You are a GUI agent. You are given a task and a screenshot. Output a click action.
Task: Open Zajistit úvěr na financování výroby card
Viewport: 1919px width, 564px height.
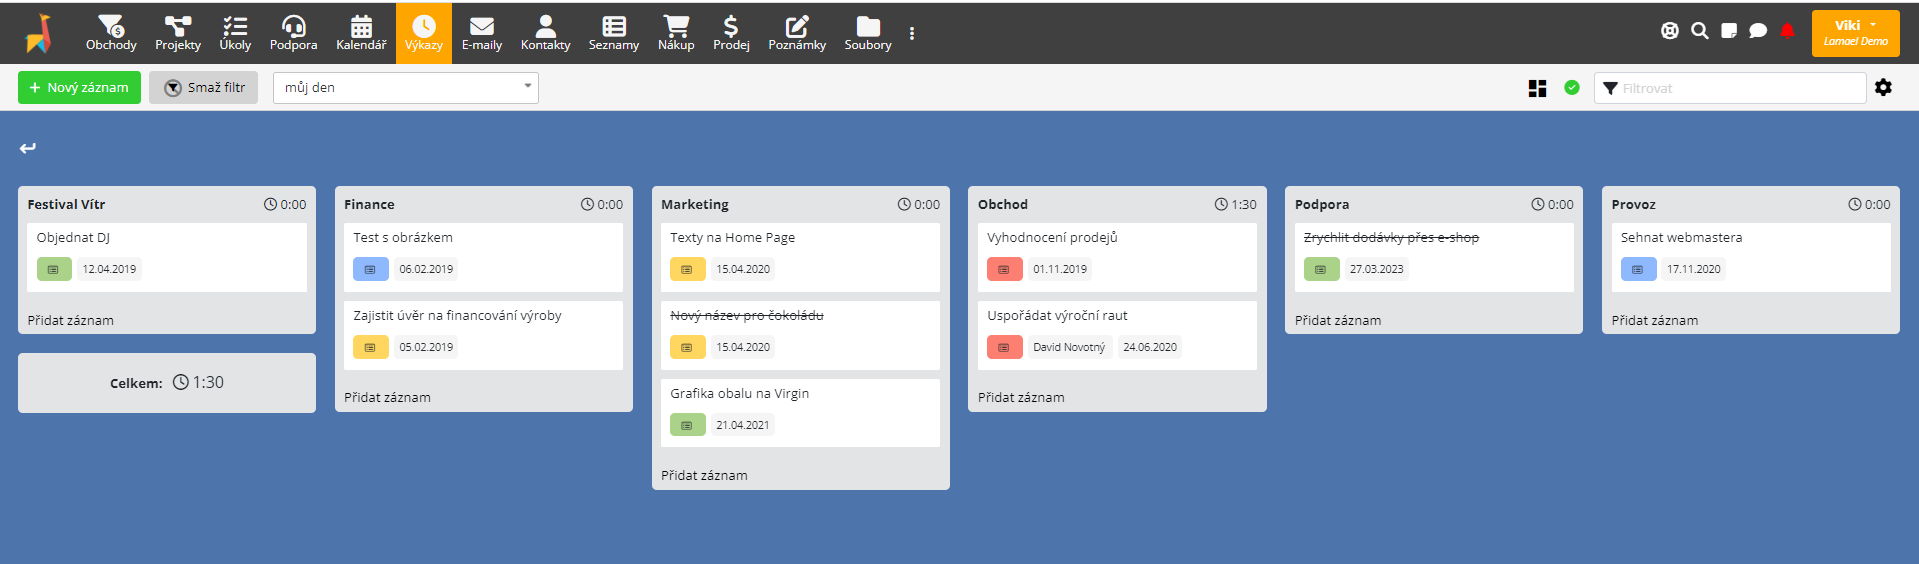[483, 335]
